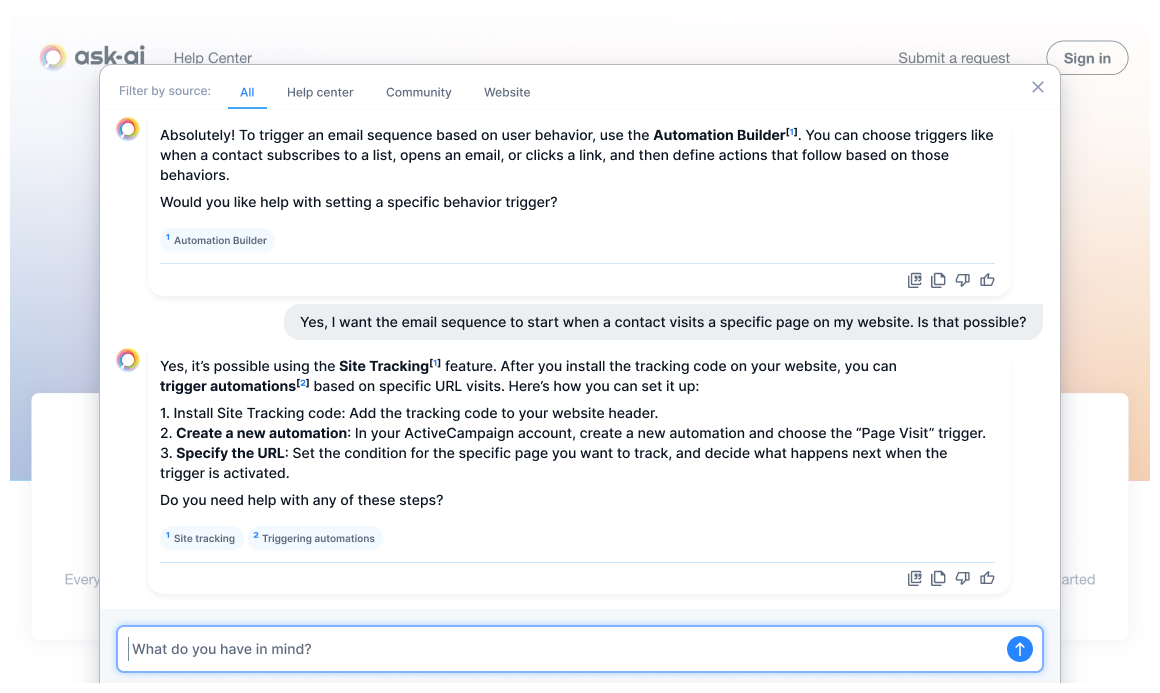Viewport: 1160px width, 693px height.
Task: Thumbs down the Automation Builder answer
Action: click(x=962, y=280)
